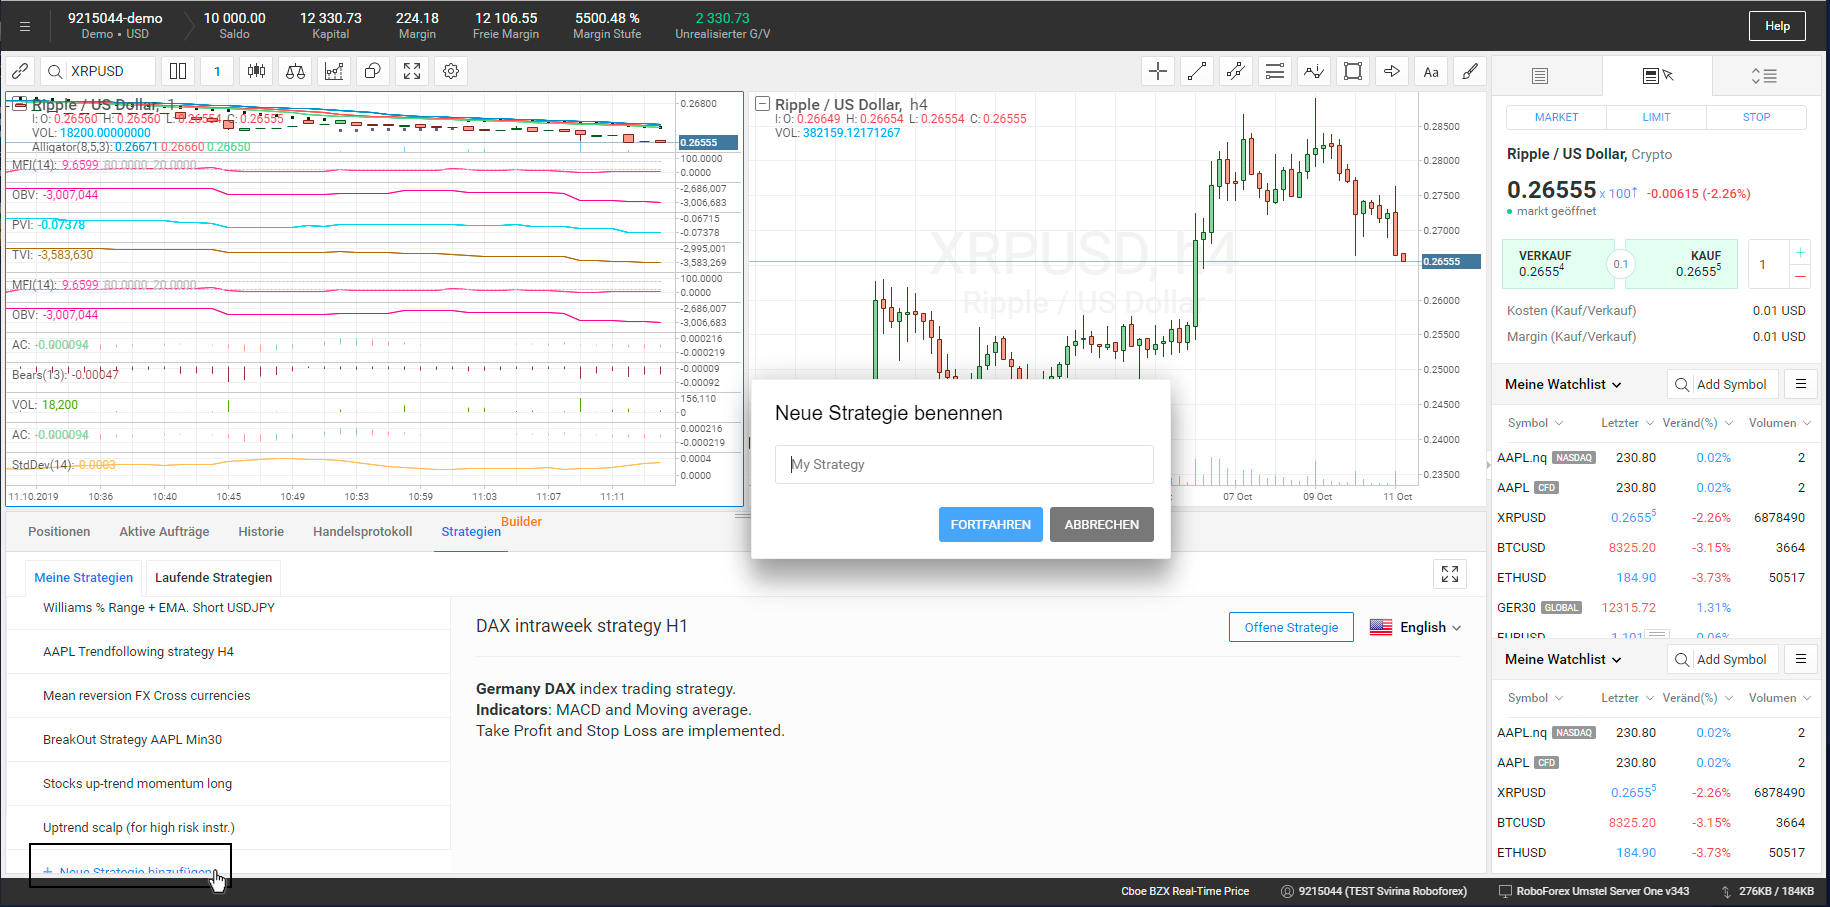Click the FORTFAHREN button
Viewport: 1830px width, 907px height.
click(x=990, y=524)
